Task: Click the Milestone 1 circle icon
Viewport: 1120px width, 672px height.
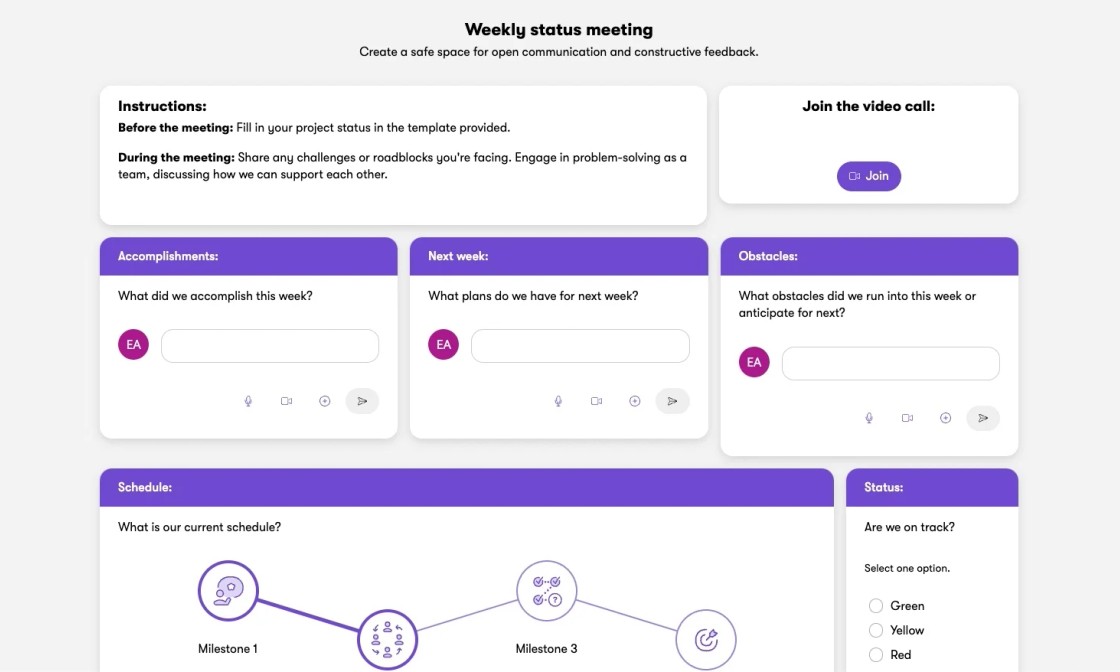Action: coord(228,591)
